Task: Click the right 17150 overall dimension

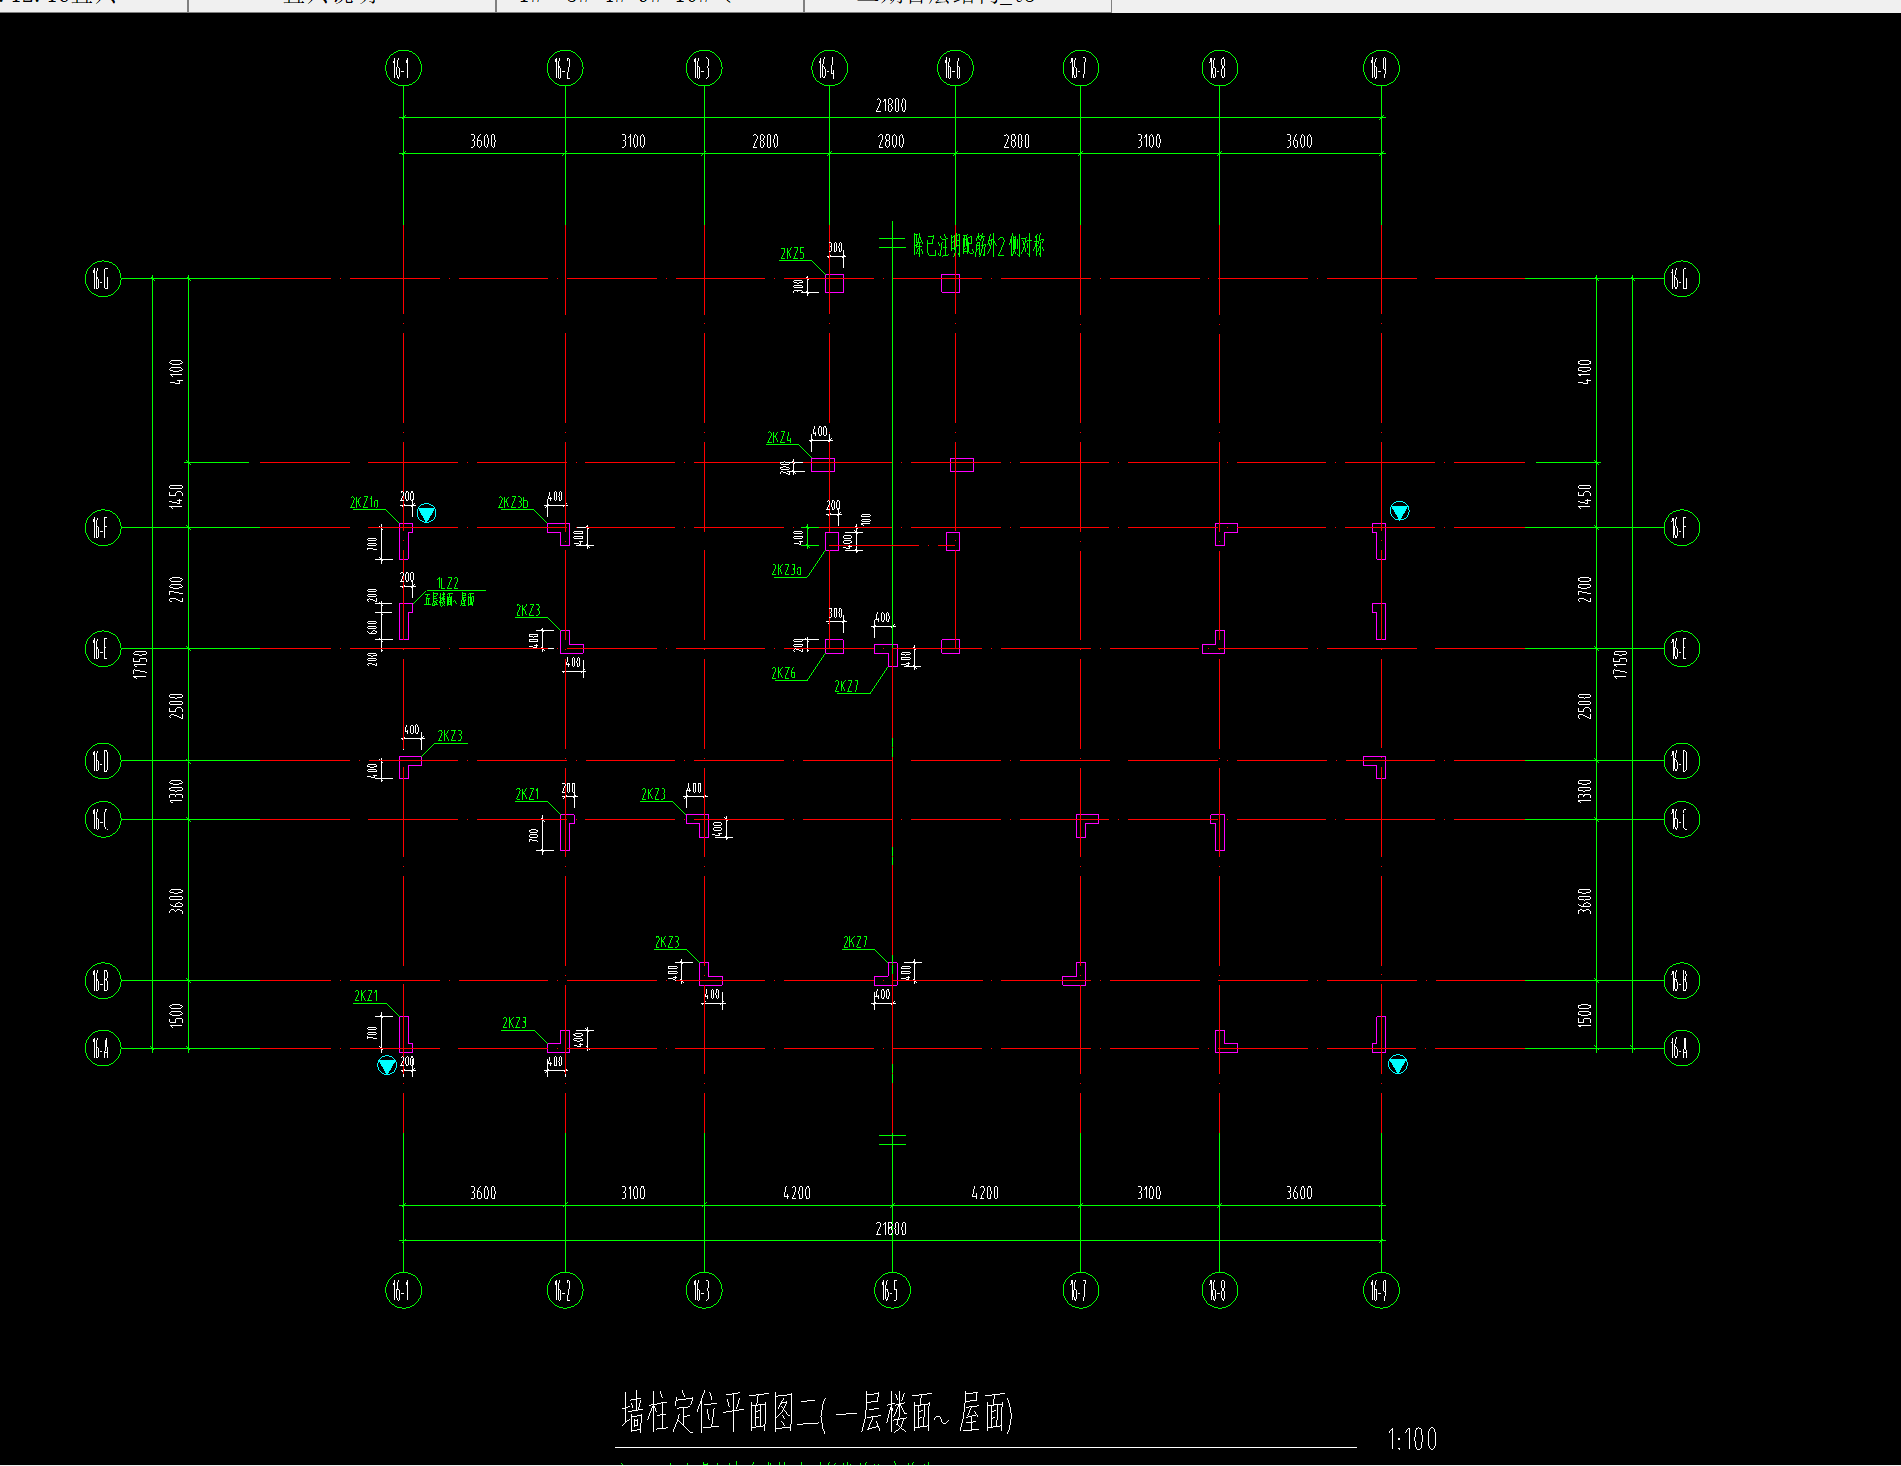Action: (x=1620, y=664)
